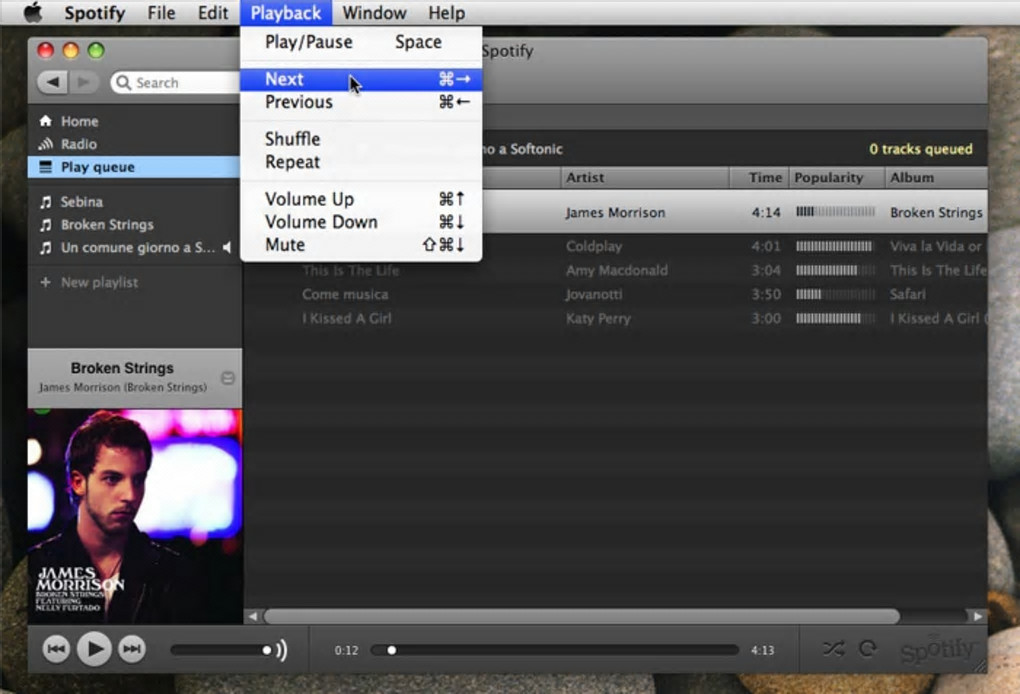Select Play queue in the sidebar

(x=135, y=167)
